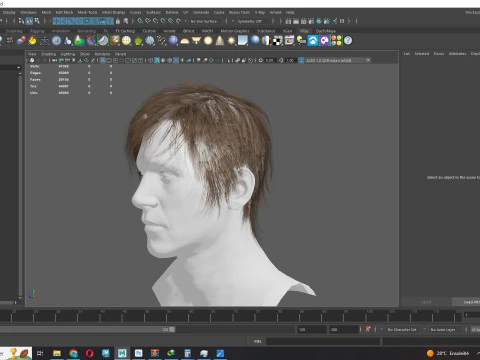The height and width of the screenshot is (360, 480).
Task: Click the yellow grid sphere shelf icon
Action: (126, 41)
